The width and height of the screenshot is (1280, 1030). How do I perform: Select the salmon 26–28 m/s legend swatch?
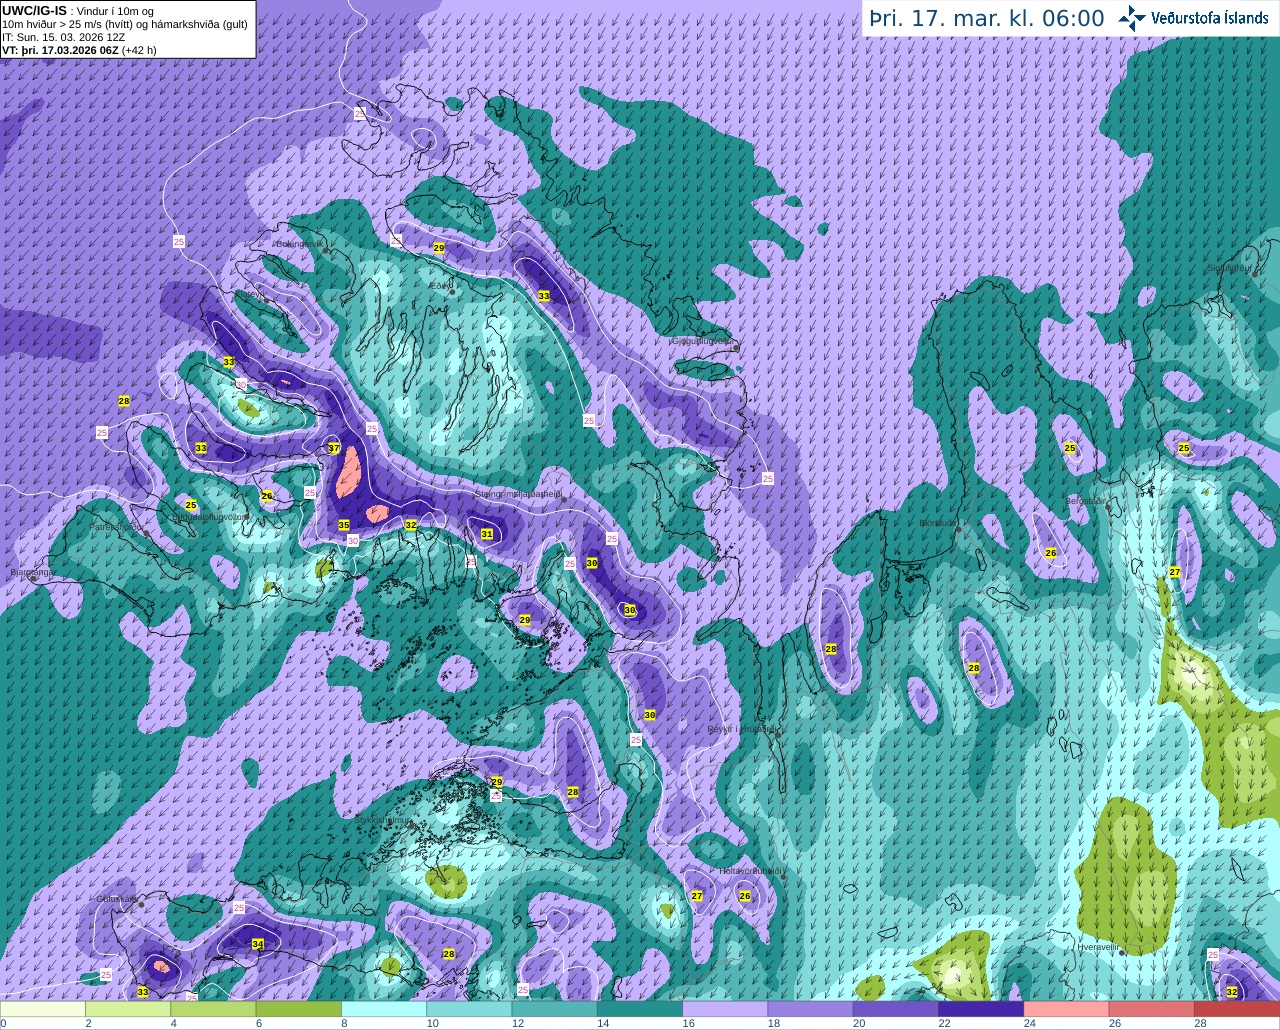(1154, 1009)
